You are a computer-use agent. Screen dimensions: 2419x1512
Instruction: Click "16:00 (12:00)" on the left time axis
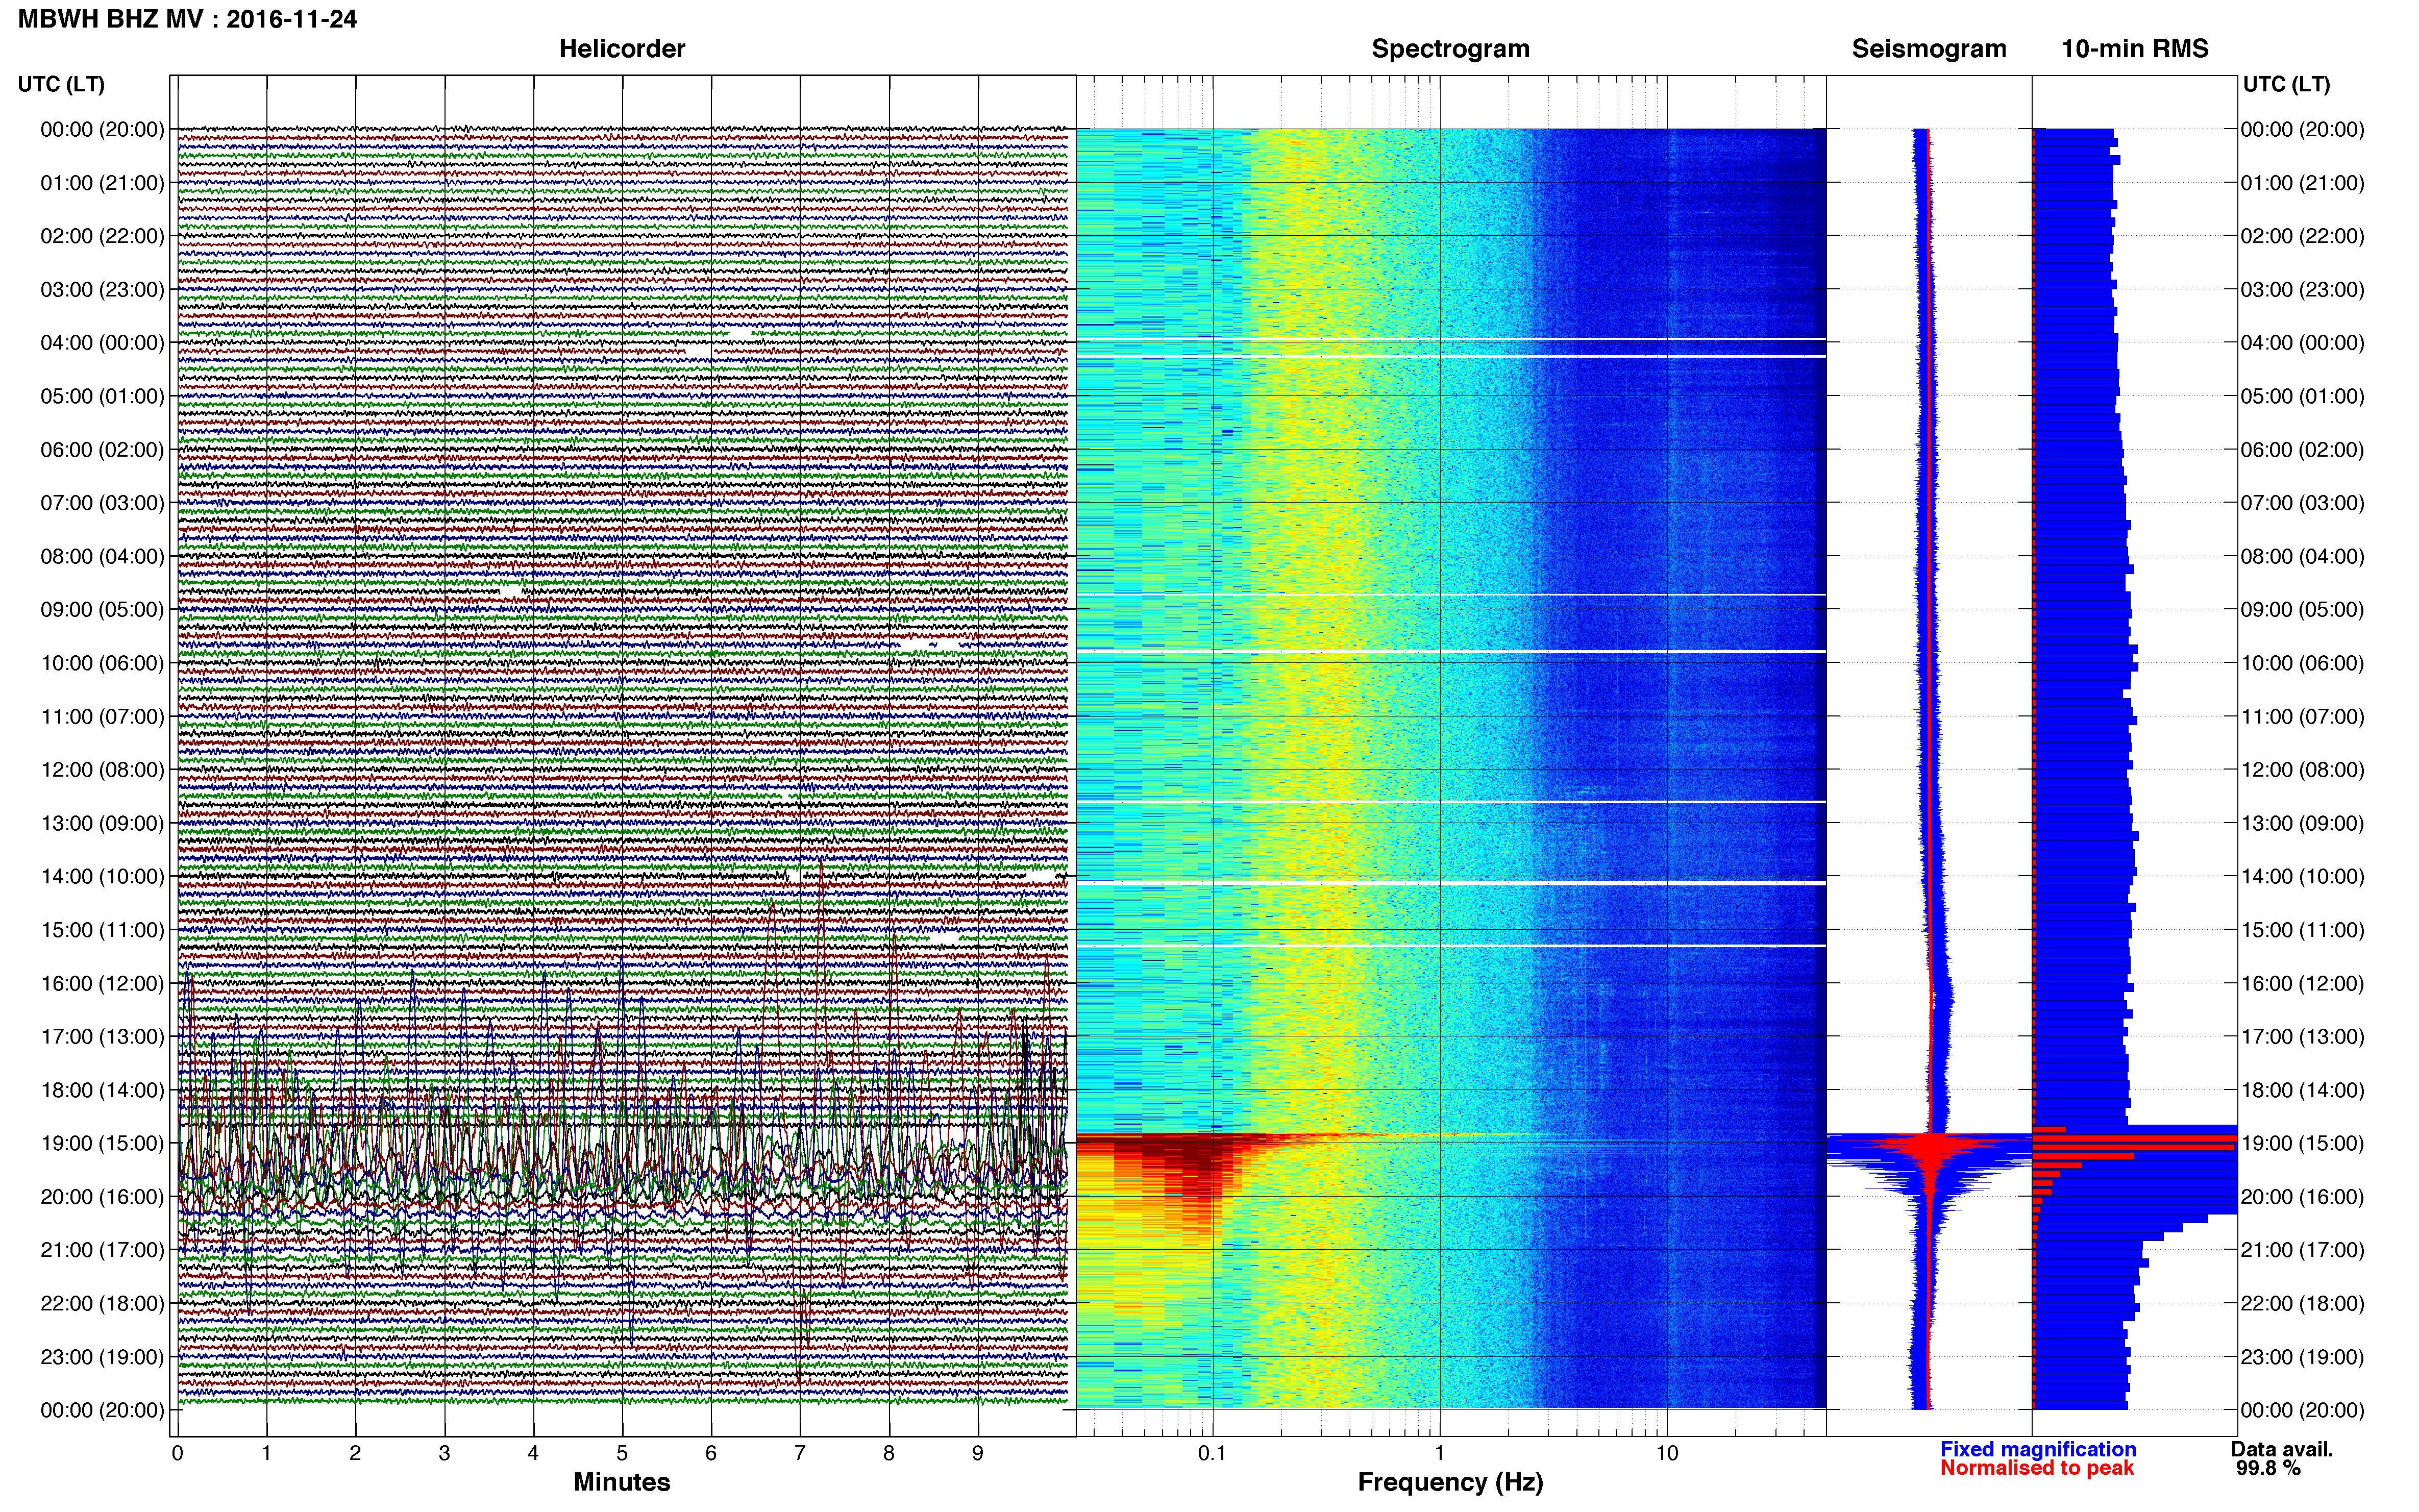click(102, 983)
